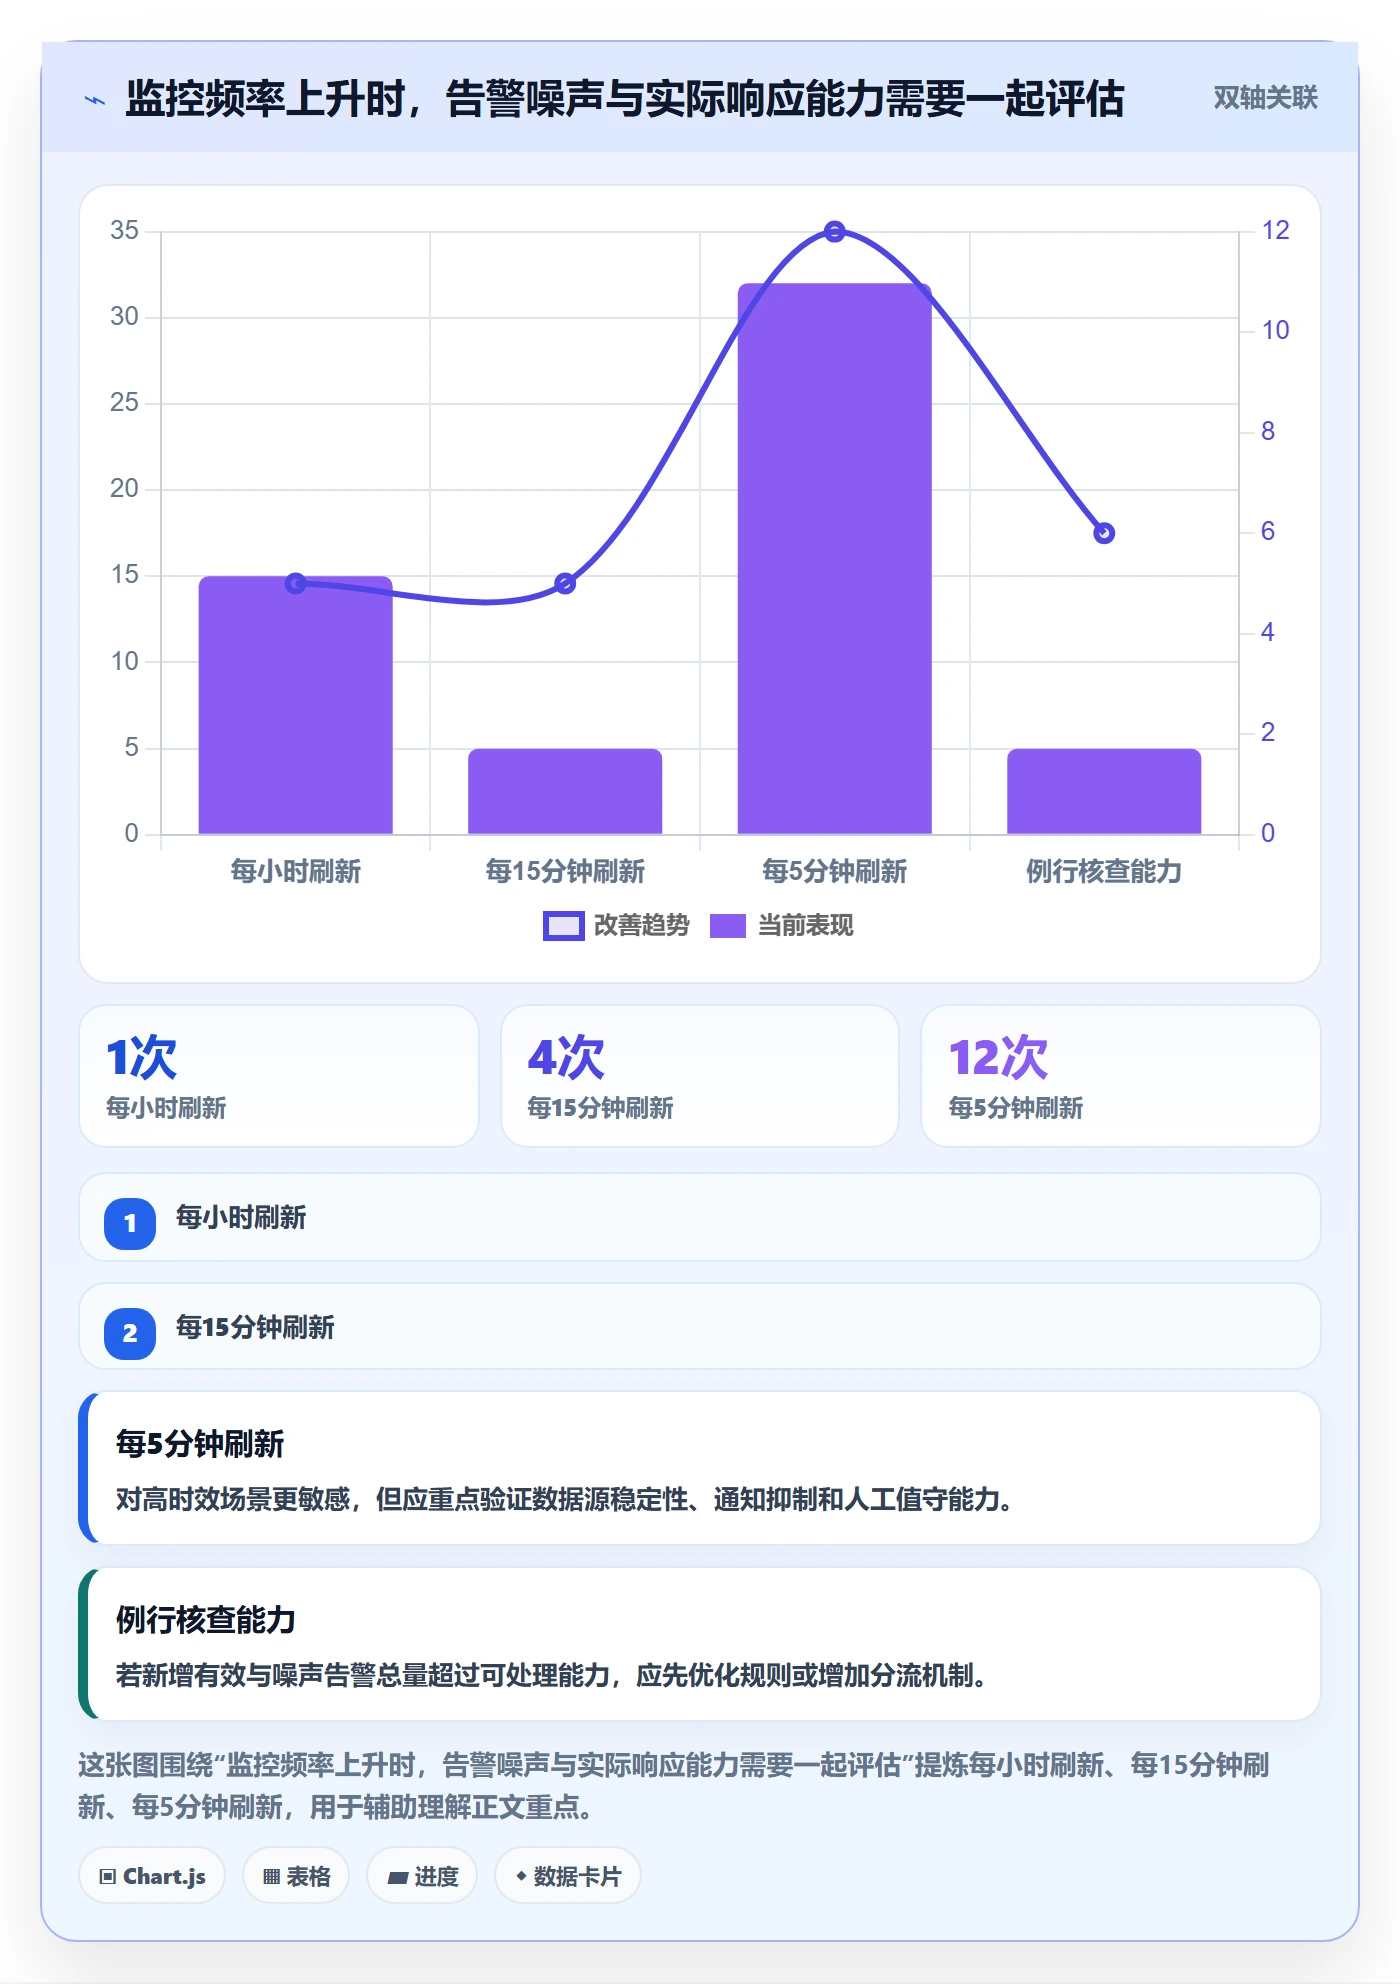Click the summary paragraph starting 这张图围绕
Viewport: 1400px width, 1984px height.
674,1786
